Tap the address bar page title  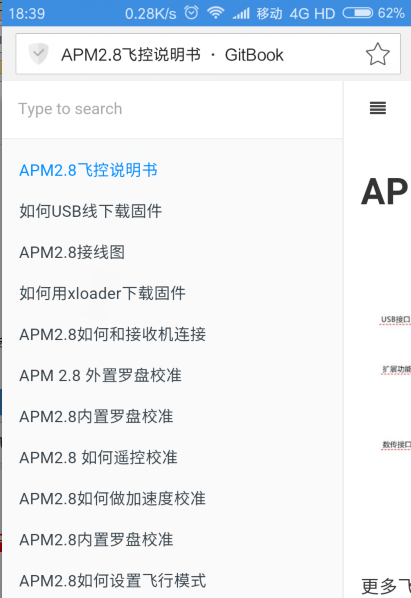coord(172,55)
